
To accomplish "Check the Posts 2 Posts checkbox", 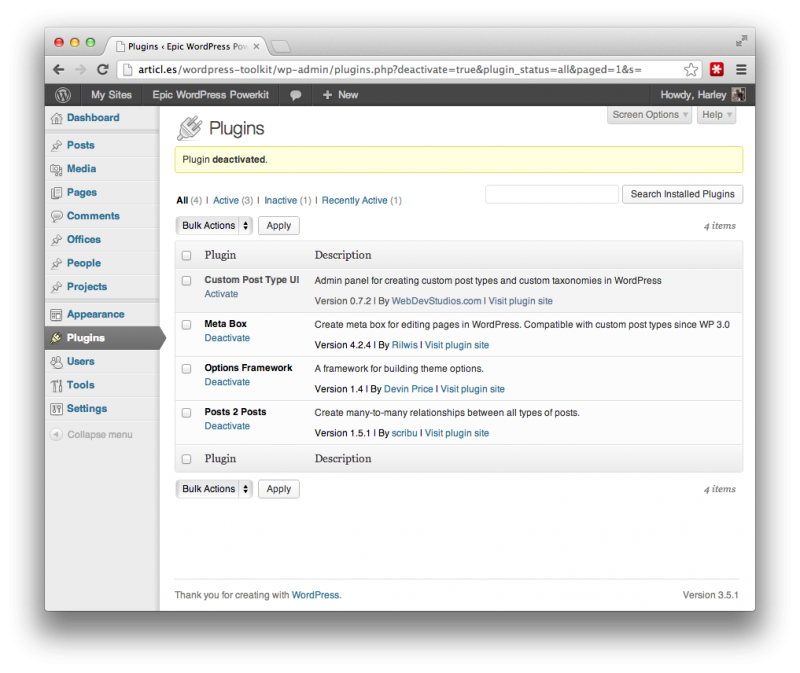I will [x=187, y=413].
